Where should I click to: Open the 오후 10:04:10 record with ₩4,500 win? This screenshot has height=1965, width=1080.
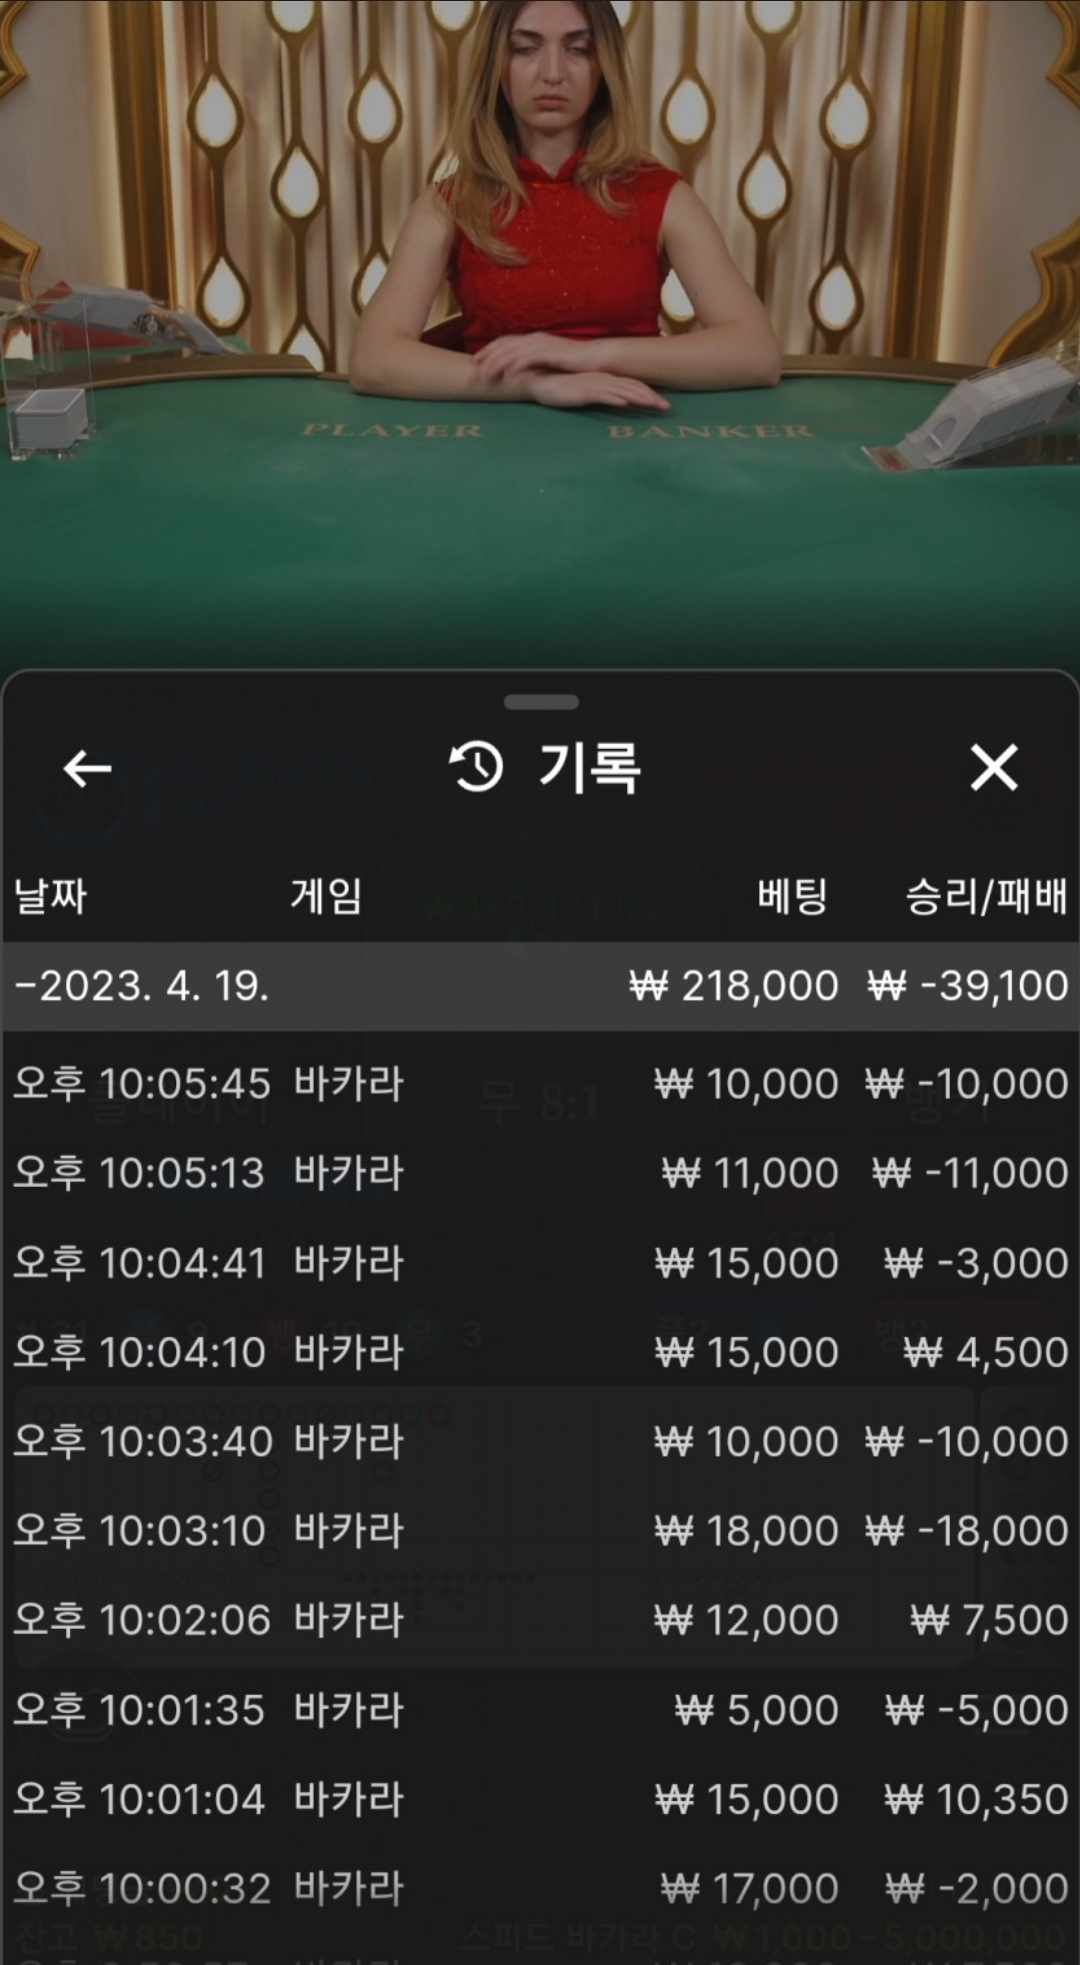coord(540,1352)
